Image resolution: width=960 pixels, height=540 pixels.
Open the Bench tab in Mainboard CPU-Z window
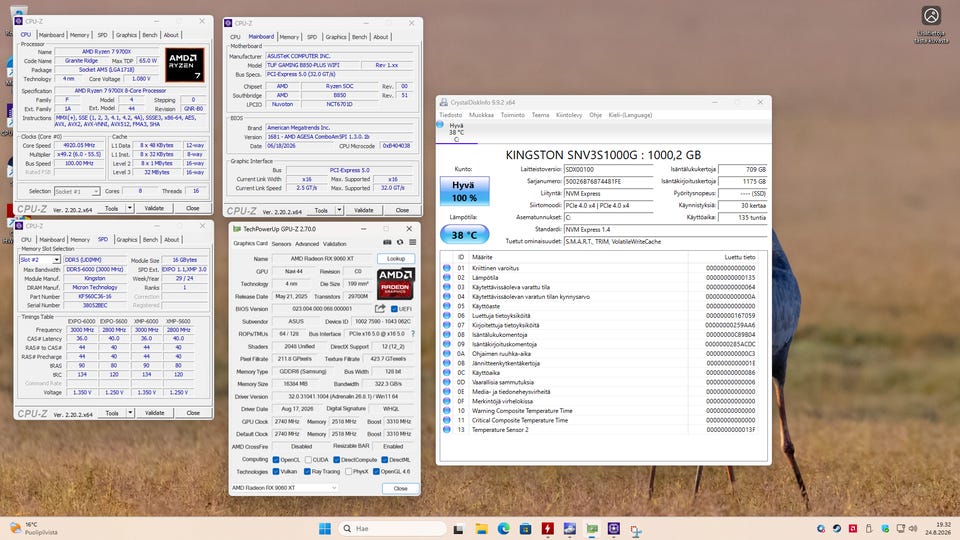pos(359,37)
